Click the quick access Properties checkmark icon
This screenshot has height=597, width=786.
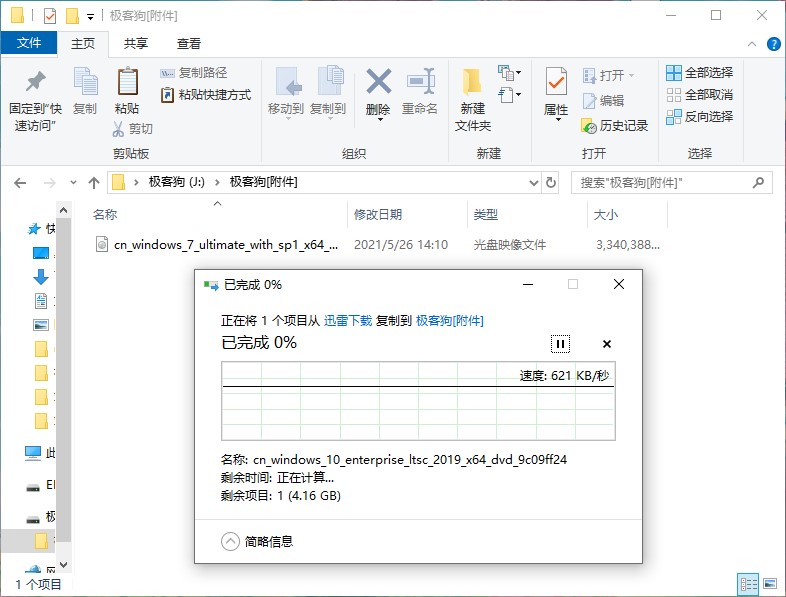pos(50,16)
